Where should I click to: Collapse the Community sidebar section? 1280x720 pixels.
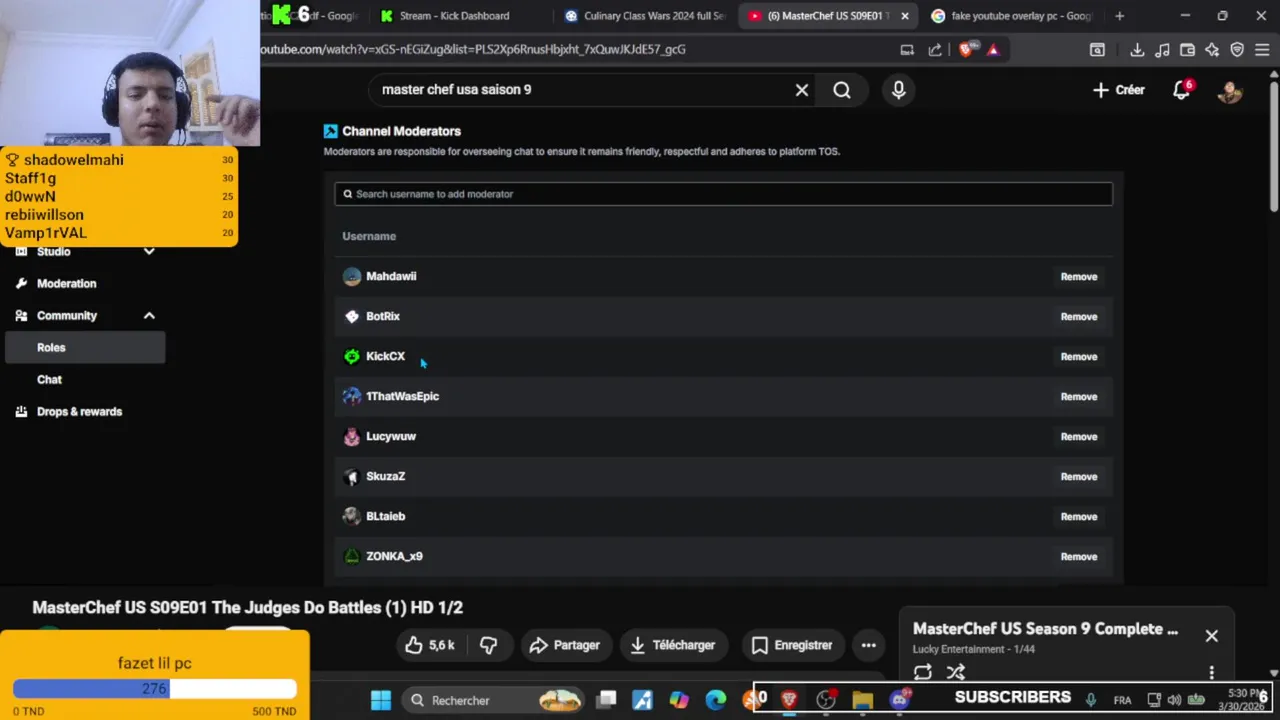point(149,316)
